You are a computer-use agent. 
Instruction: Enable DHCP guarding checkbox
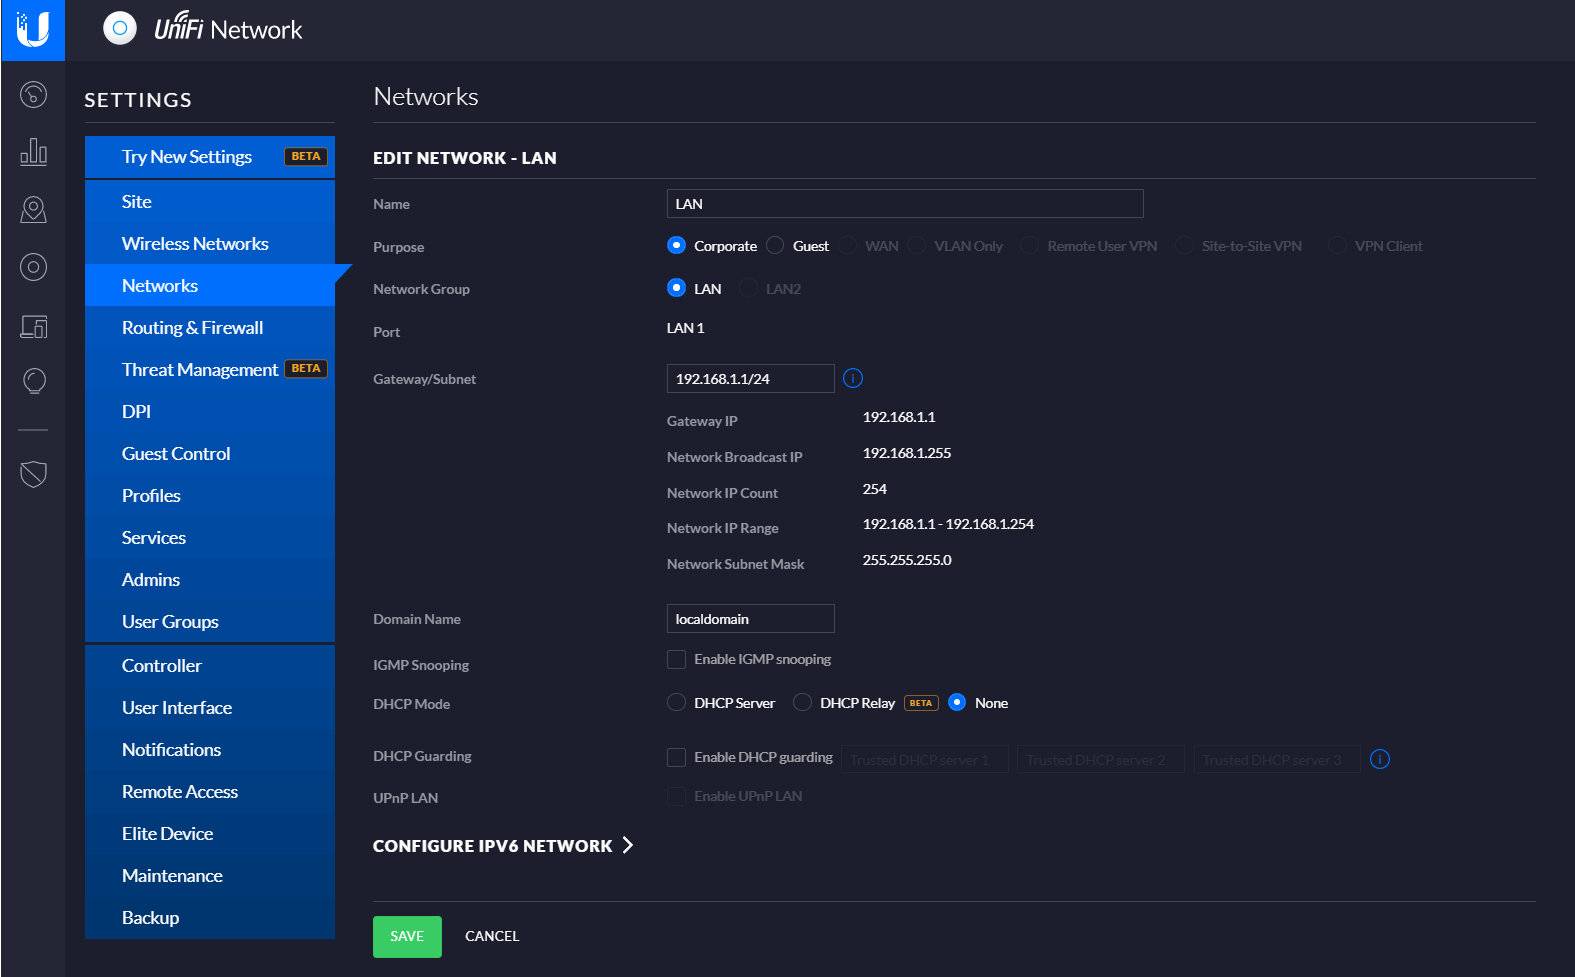(677, 758)
